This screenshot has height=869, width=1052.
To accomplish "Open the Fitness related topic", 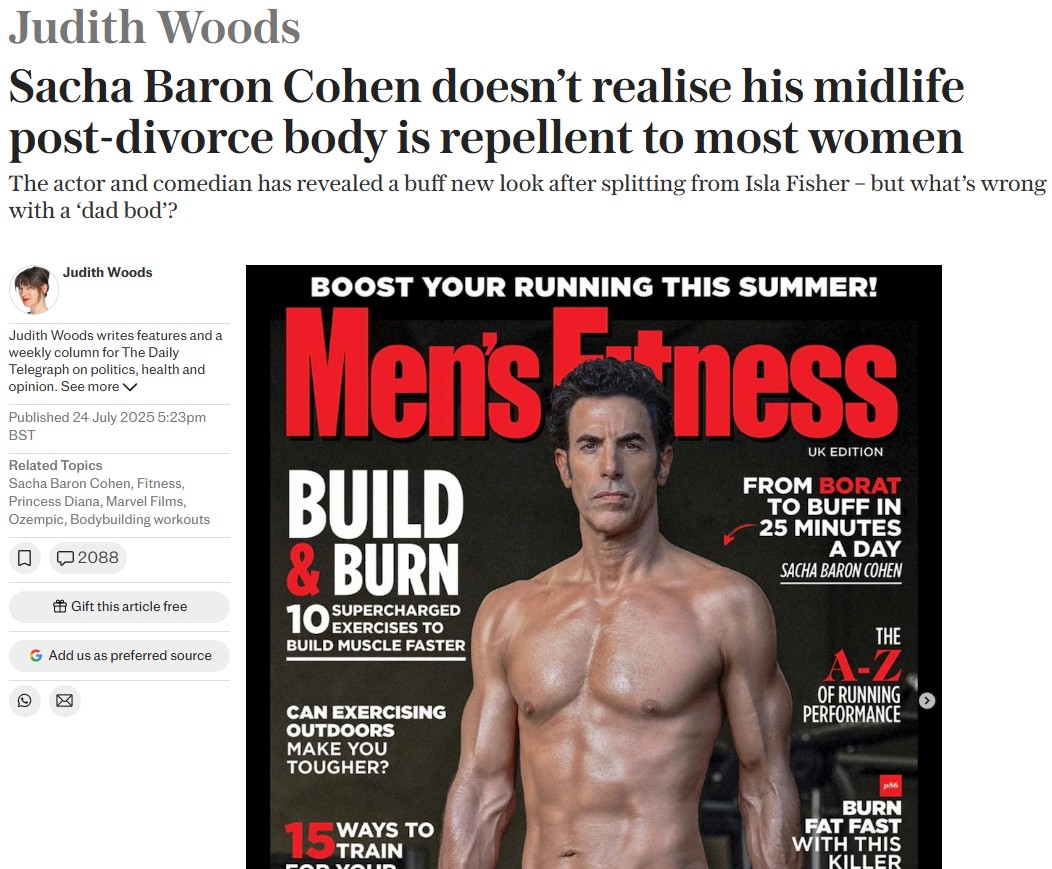I will pos(159,483).
